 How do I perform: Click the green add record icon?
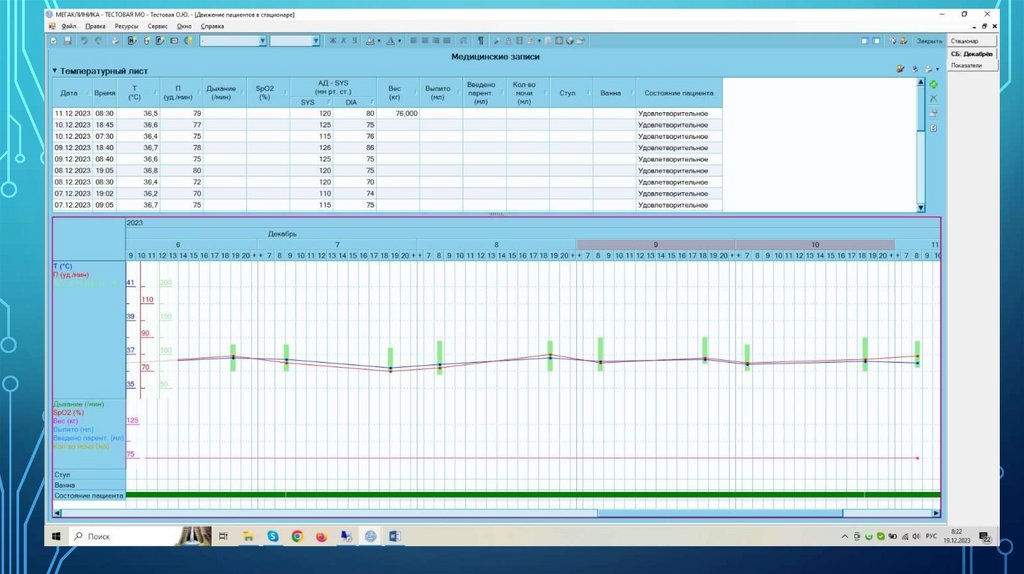[x=934, y=86]
